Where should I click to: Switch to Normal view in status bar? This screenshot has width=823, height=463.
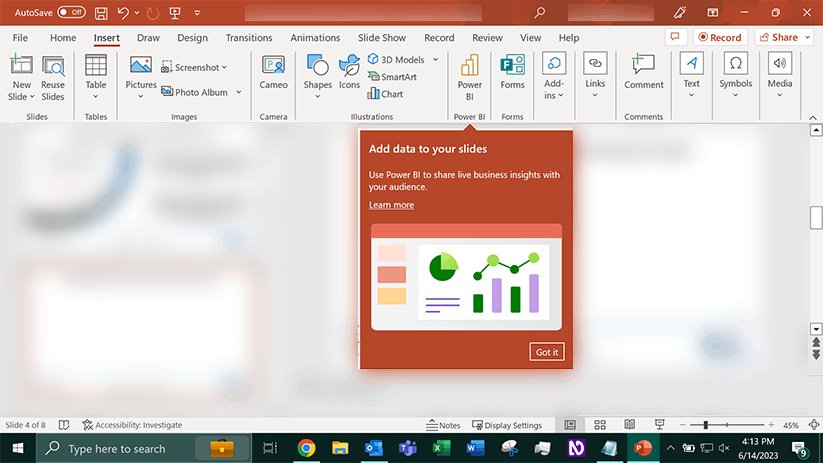570,425
